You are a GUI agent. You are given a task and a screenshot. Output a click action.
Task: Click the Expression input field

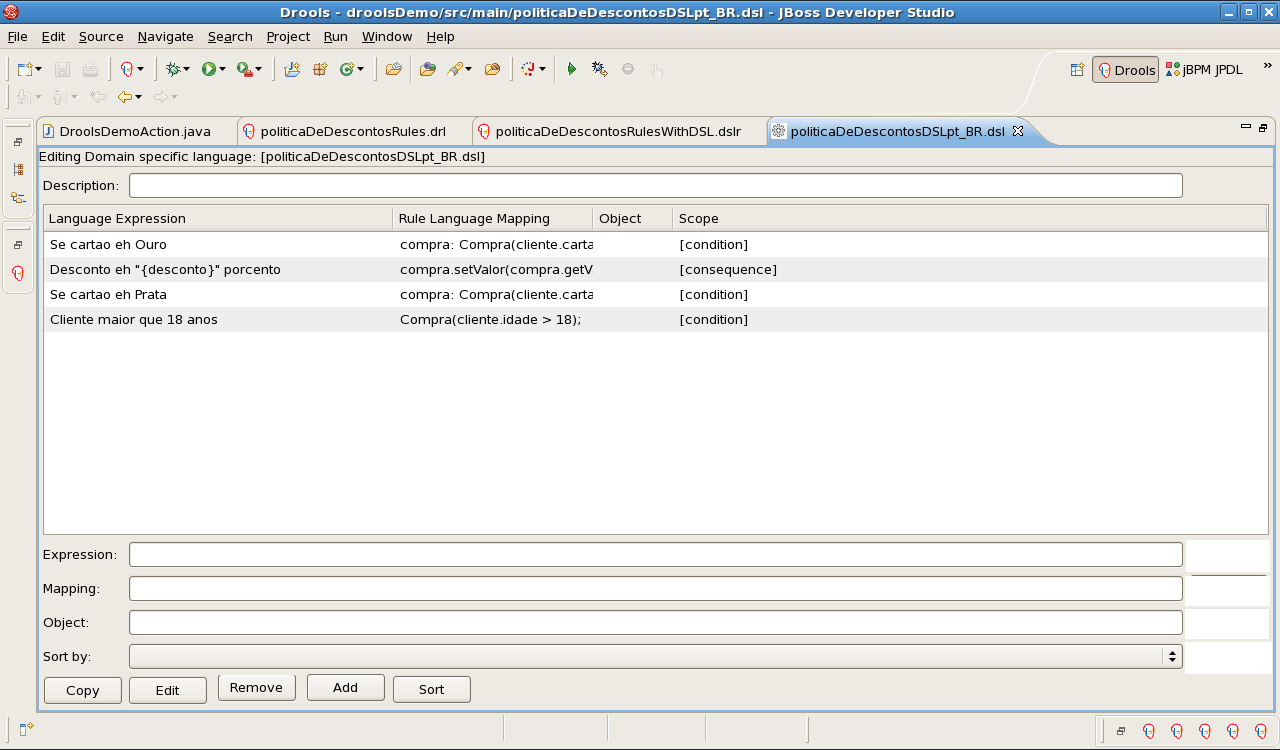pos(656,554)
